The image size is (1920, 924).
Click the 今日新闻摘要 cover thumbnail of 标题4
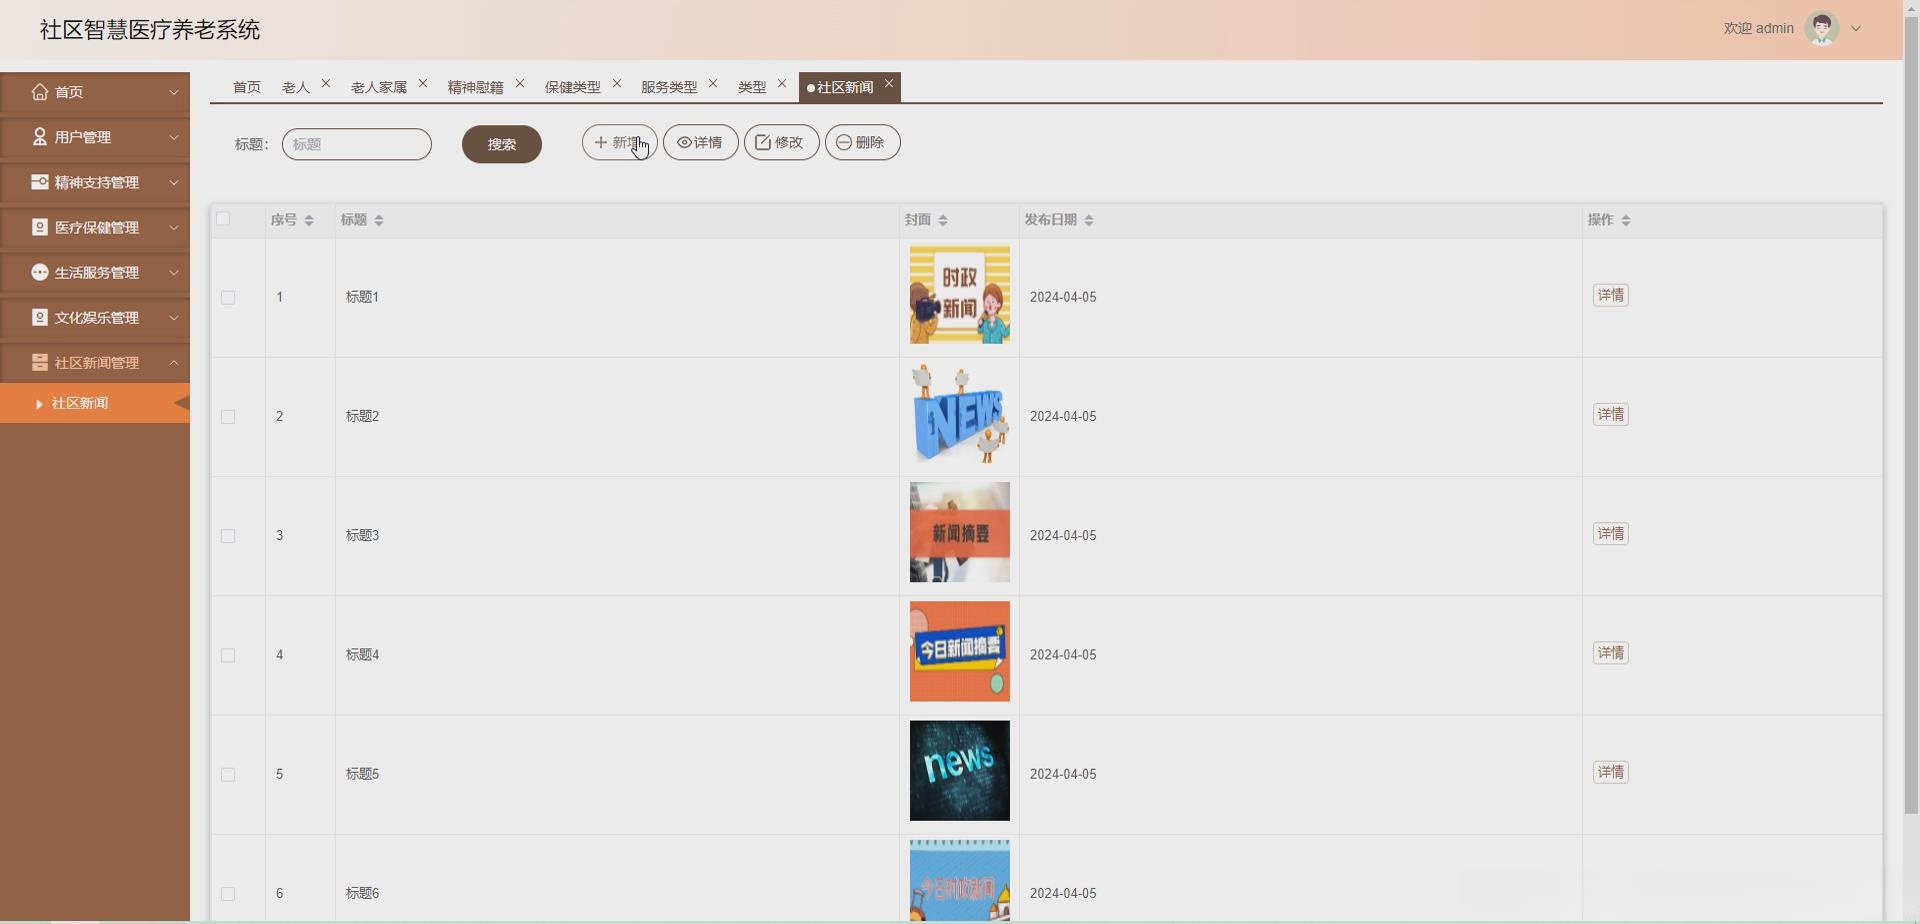coord(960,651)
